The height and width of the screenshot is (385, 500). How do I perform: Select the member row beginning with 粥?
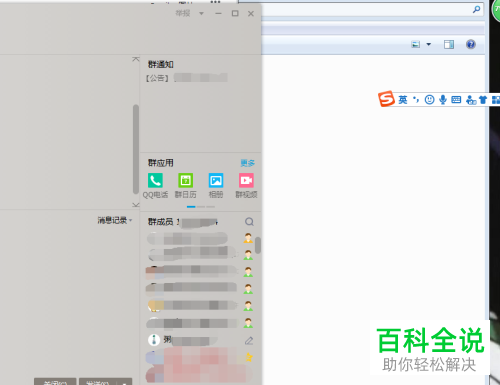click(x=200, y=340)
